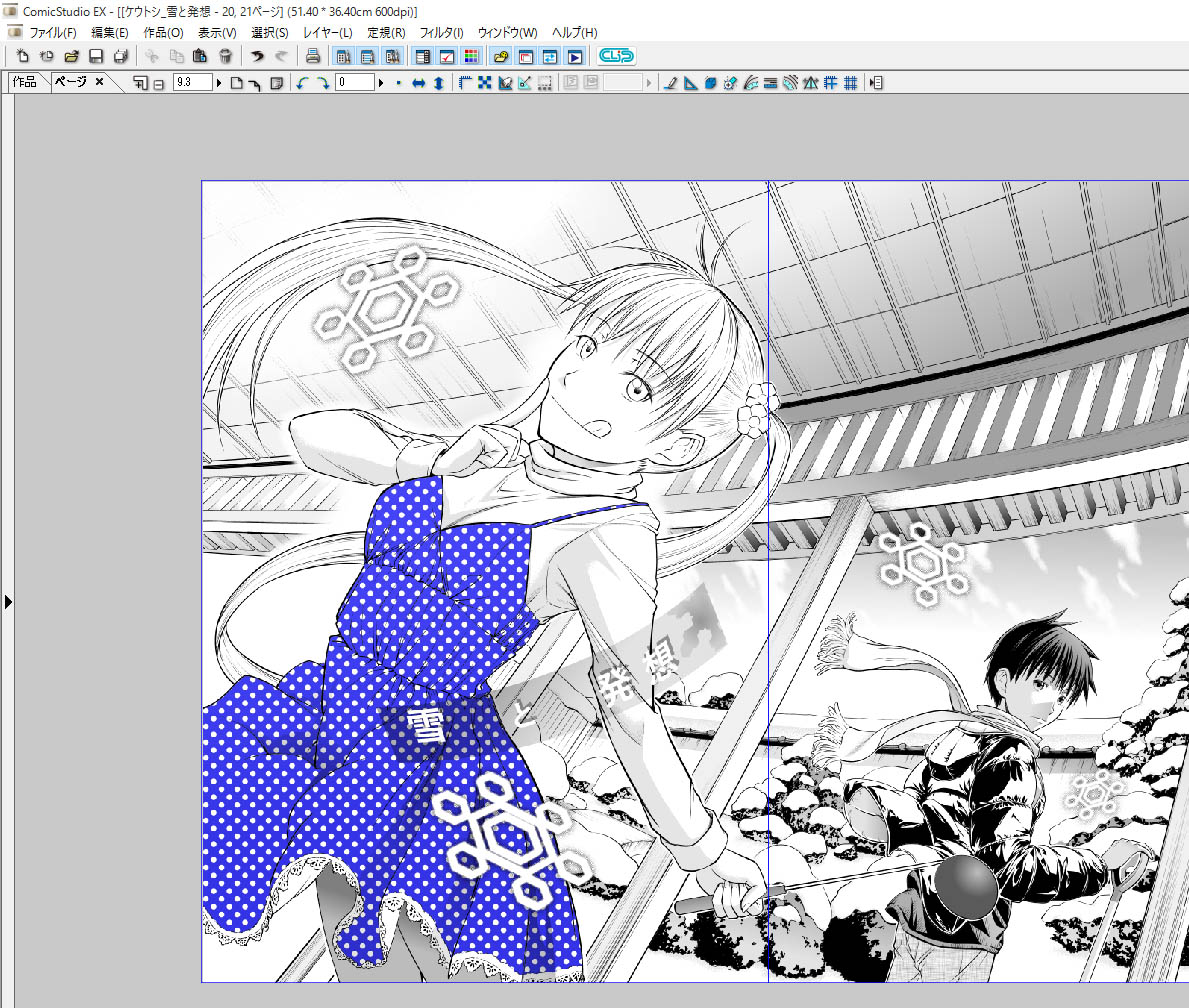Open the rotation angle dropdown arrow

[381, 83]
